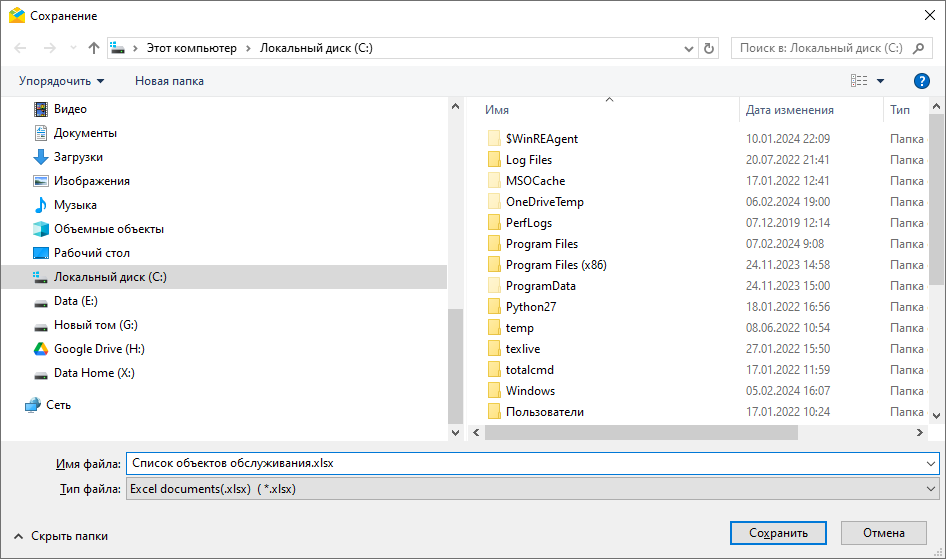
Task: Expand the address bar history dropdown
Action: pyautogui.click(x=689, y=48)
